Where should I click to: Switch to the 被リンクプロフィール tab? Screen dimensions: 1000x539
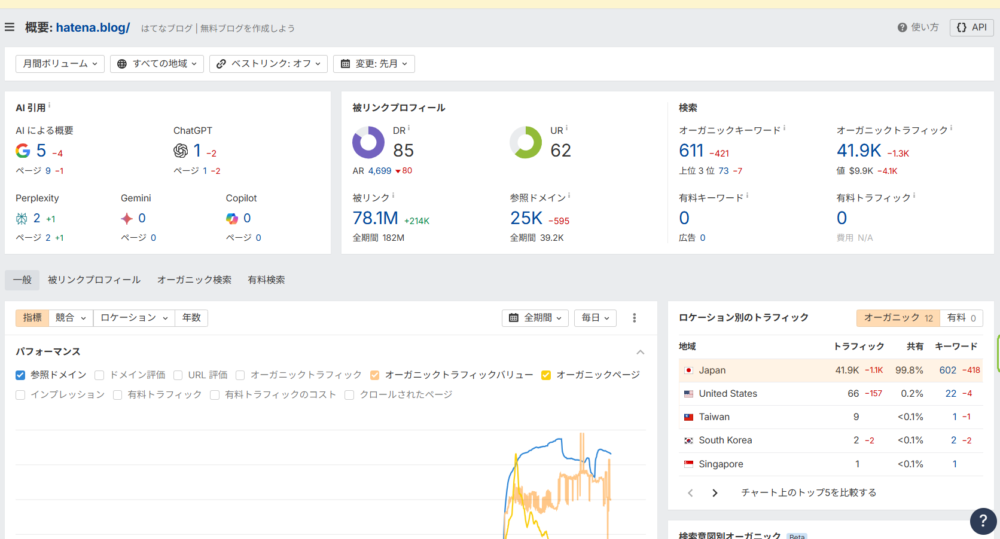94,280
